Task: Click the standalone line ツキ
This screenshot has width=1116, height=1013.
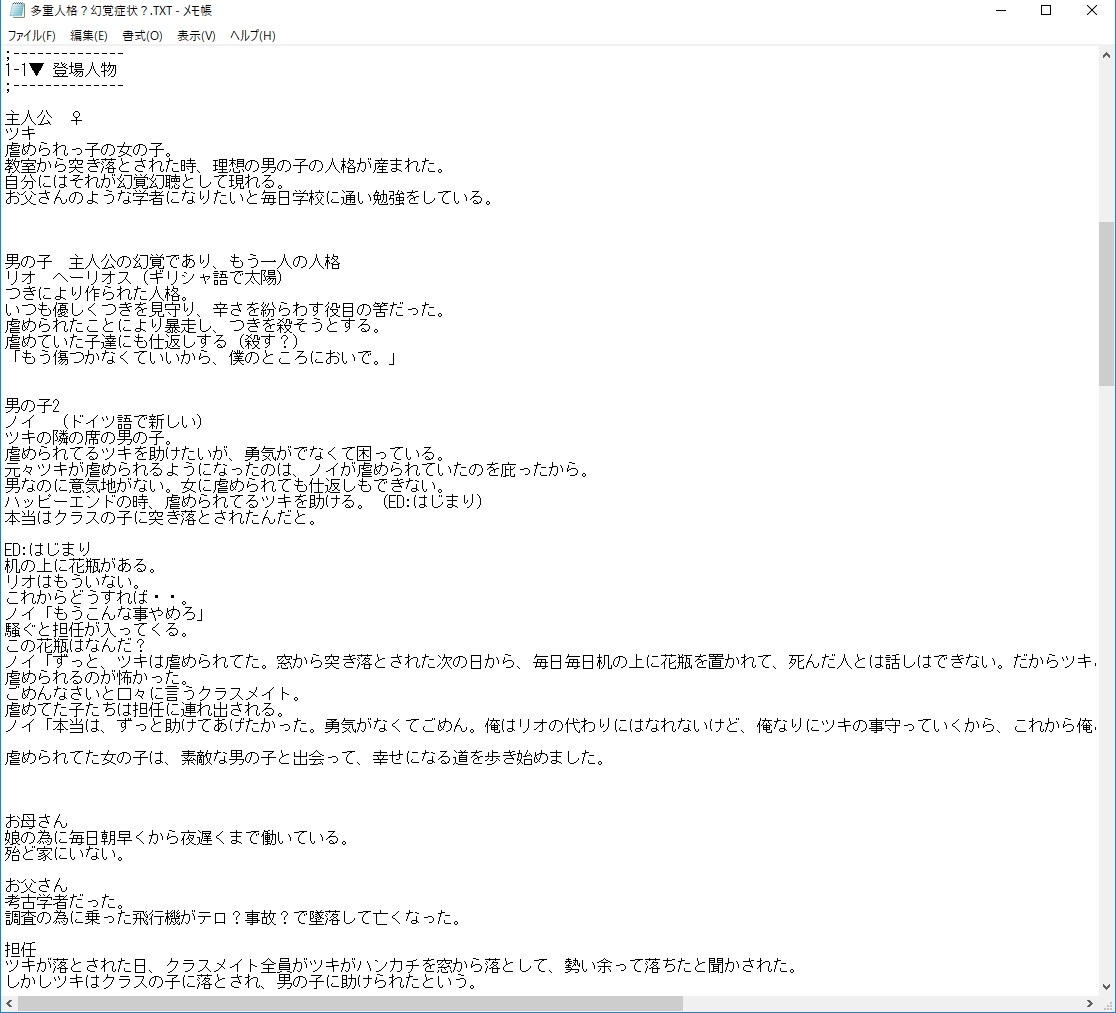Action: click(21, 134)
